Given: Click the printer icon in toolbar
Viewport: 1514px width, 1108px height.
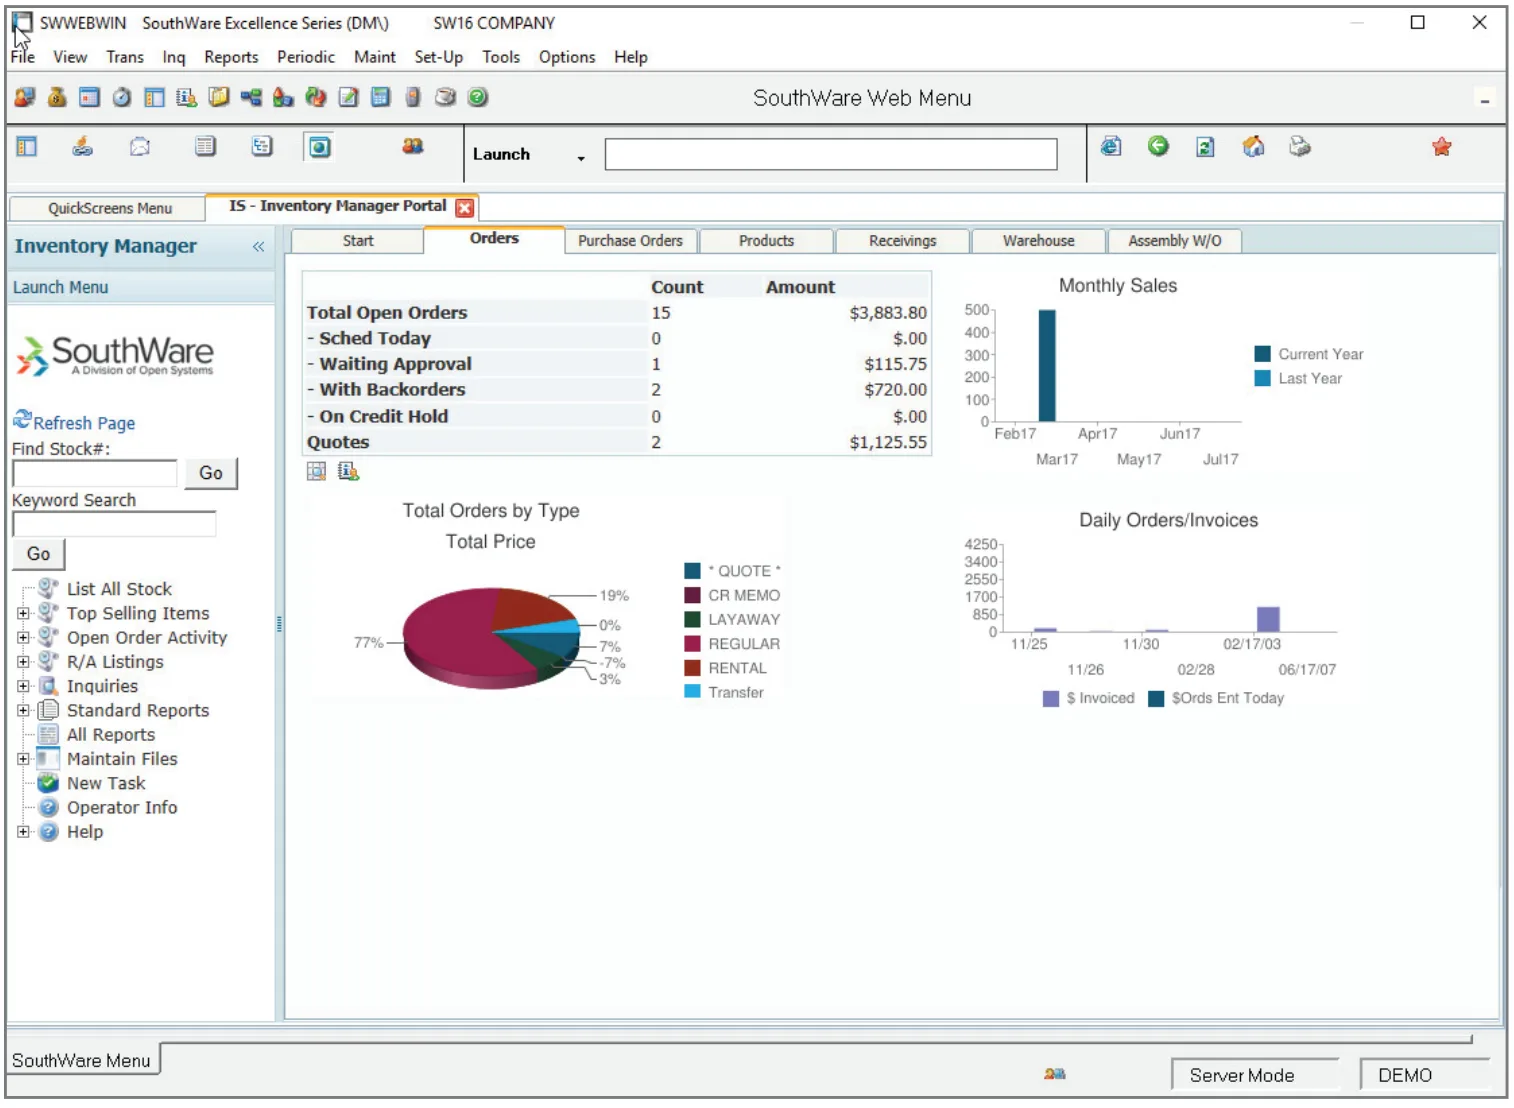Looking at the screenshot, I should 1299,147.
